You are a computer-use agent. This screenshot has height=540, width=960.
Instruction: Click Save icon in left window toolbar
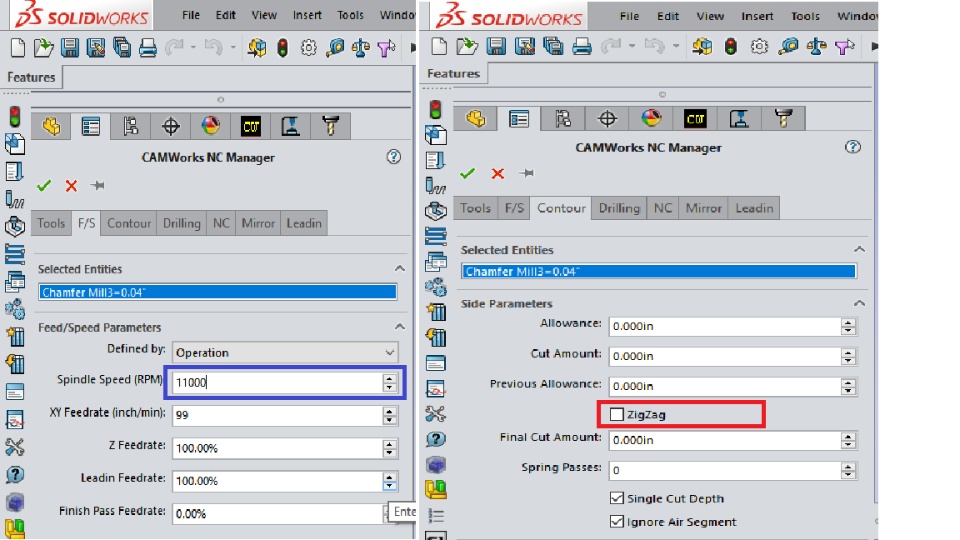pos(70,47)
